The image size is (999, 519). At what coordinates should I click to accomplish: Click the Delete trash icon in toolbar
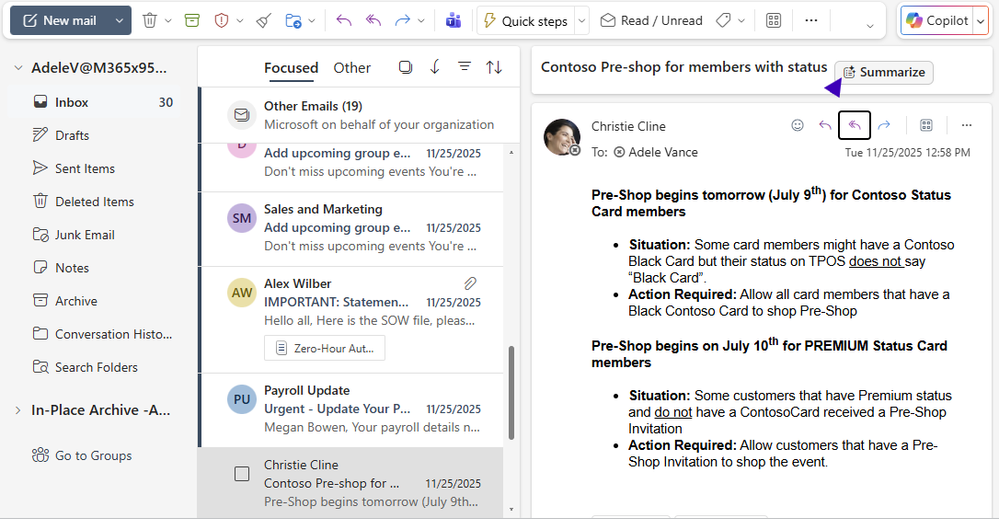click(x=150, y=20)
